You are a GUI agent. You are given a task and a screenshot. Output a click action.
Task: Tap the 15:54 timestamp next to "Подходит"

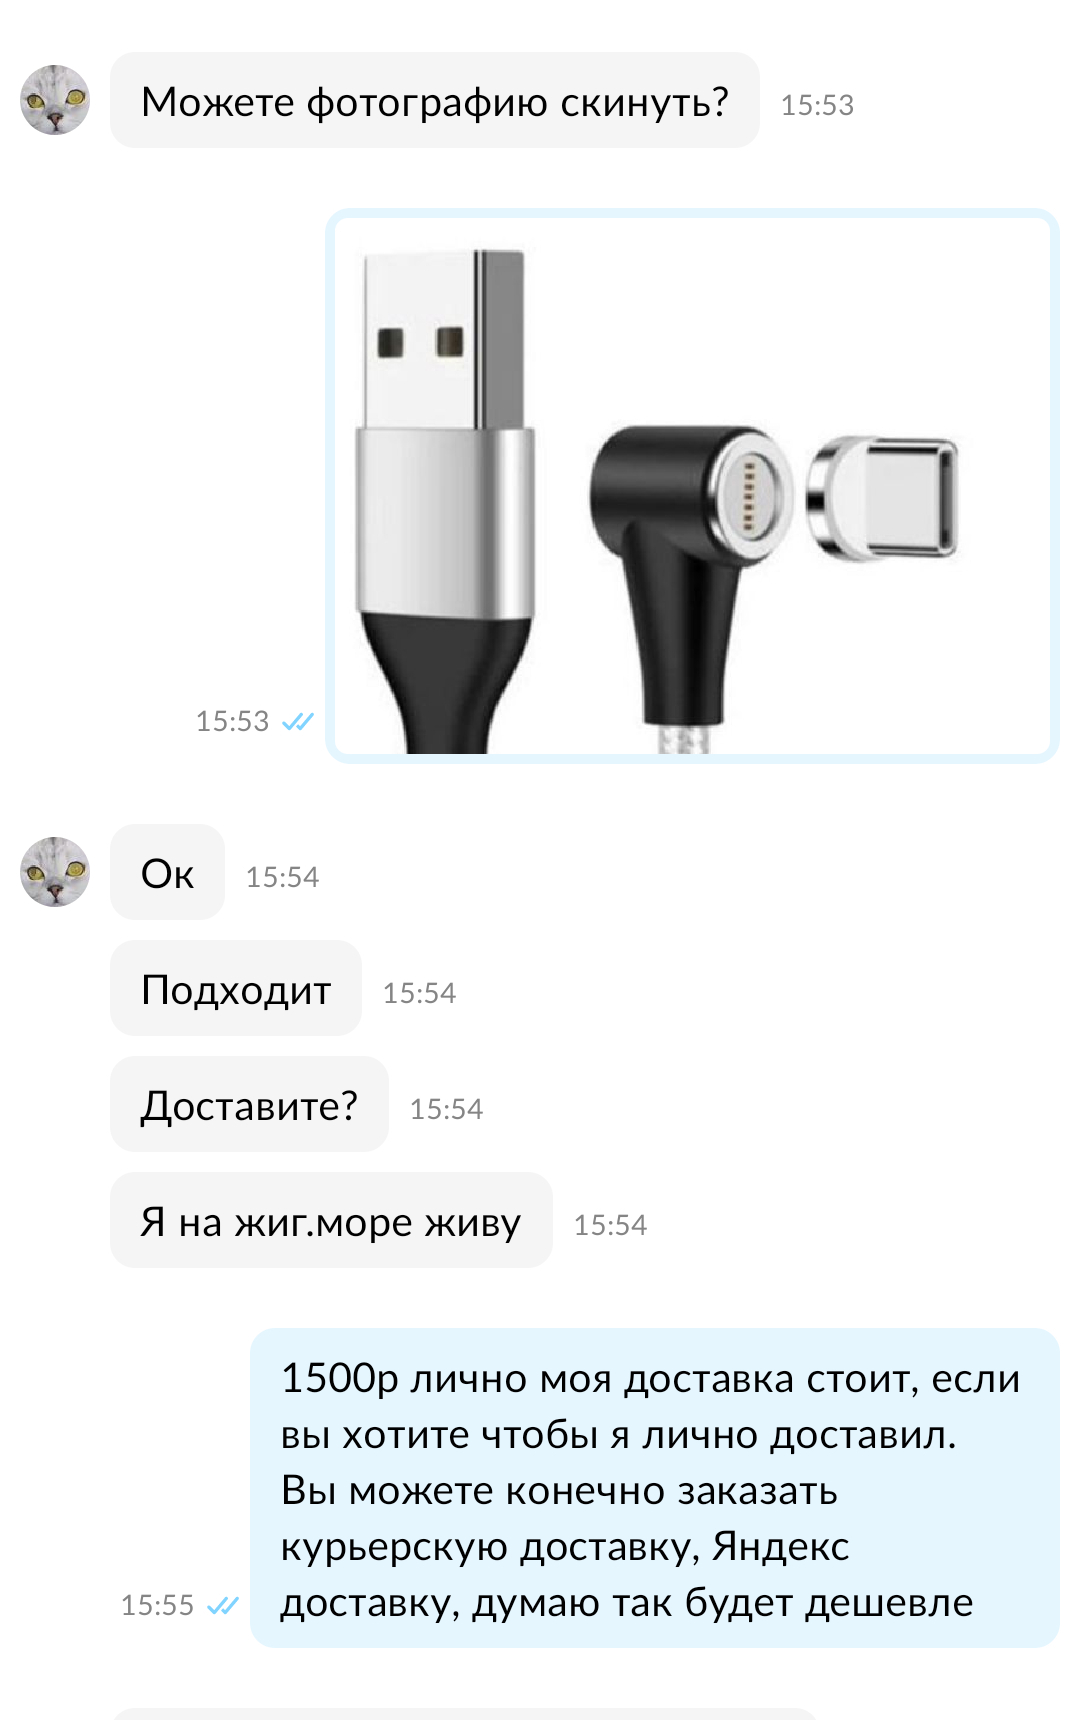pyautogui.click(x=419, y=993)
